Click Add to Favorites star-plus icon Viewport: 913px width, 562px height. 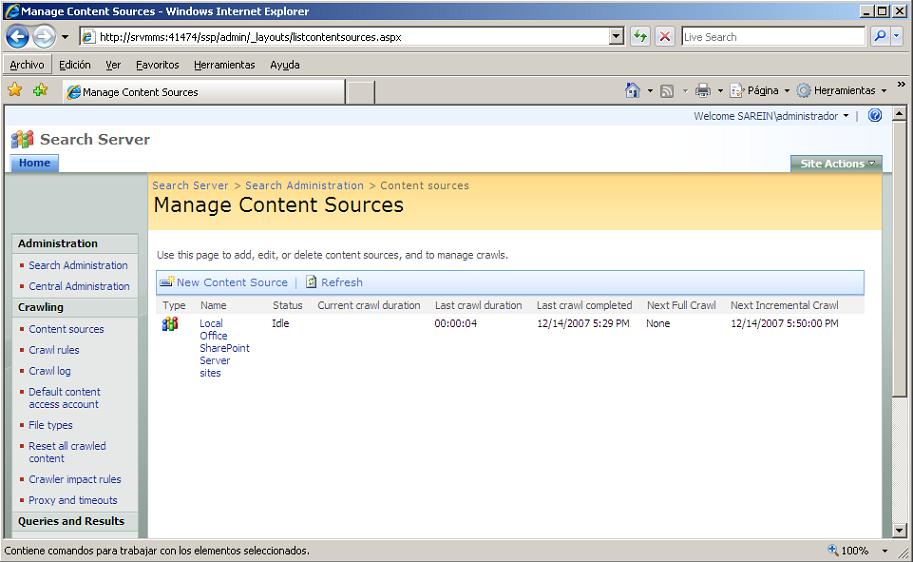tap(40, 90)
